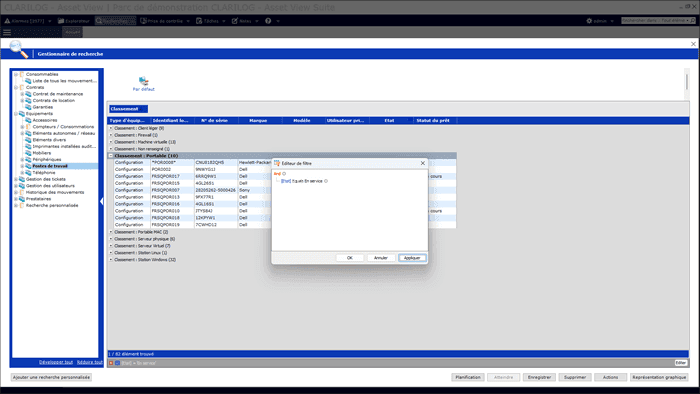Select Recherche personnalisée tree node
The width and height of the screenshot is (700, 394).
pos(52,205)
